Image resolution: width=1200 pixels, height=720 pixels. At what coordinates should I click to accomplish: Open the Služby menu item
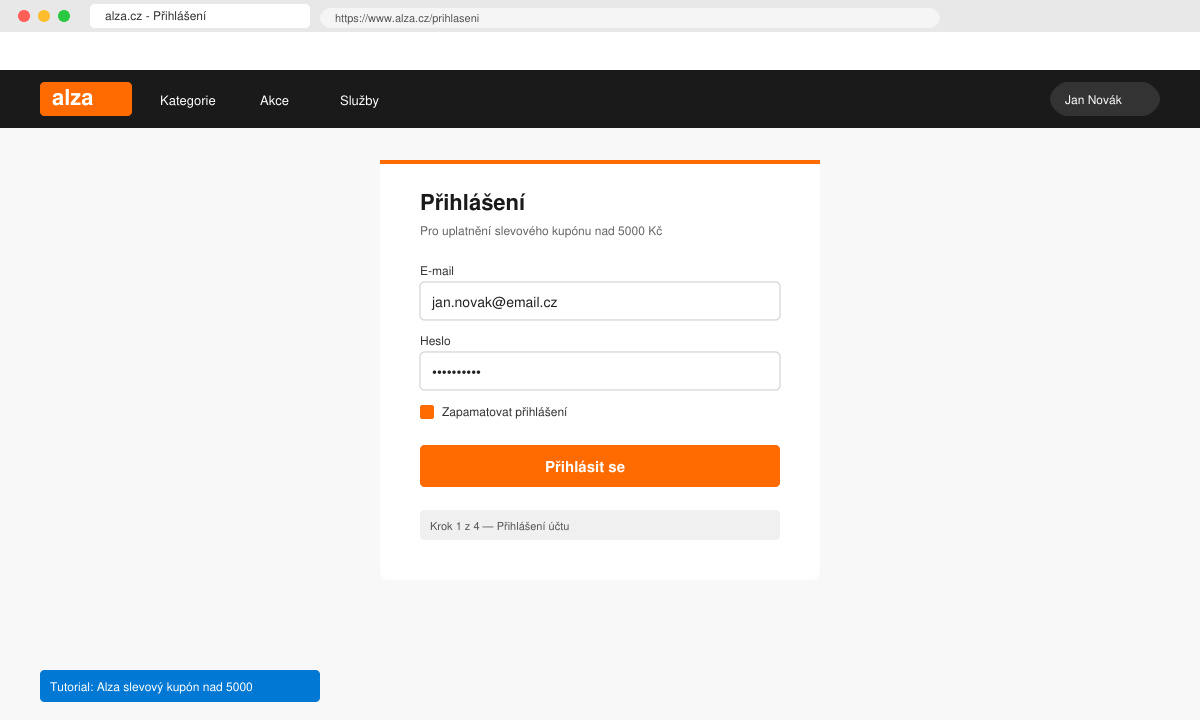(x=359, y=100)
